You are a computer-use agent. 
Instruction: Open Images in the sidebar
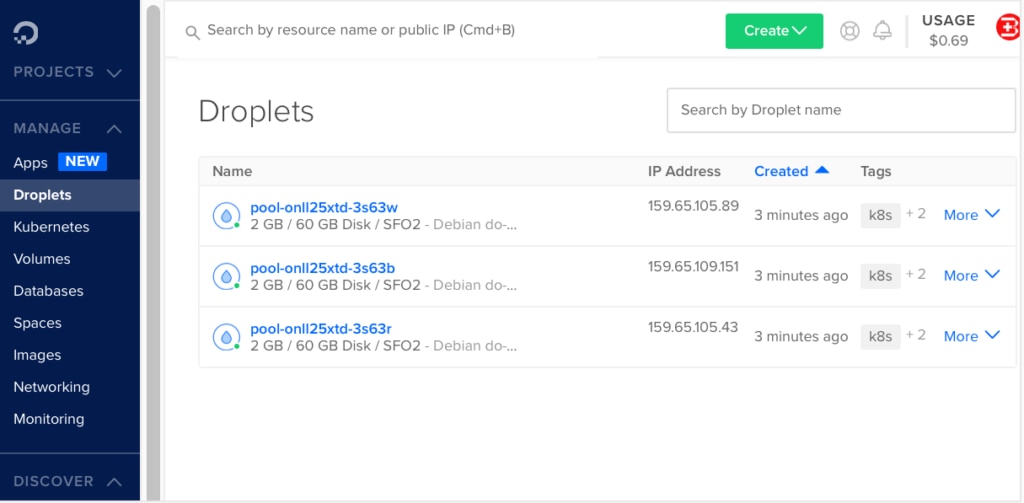click(x=37, y=355)
